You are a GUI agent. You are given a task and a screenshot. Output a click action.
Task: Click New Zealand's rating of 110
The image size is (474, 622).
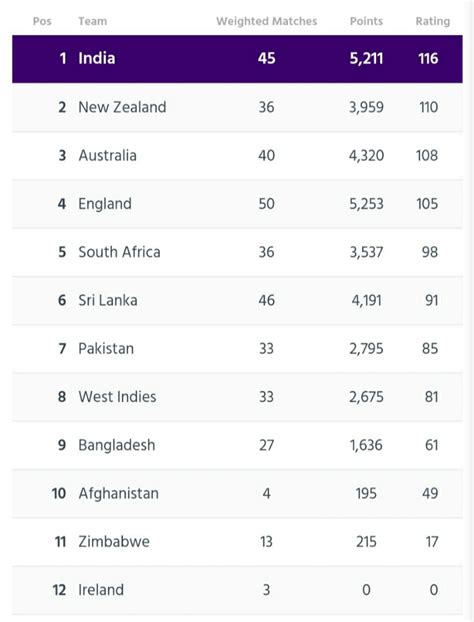coord(428,107)
